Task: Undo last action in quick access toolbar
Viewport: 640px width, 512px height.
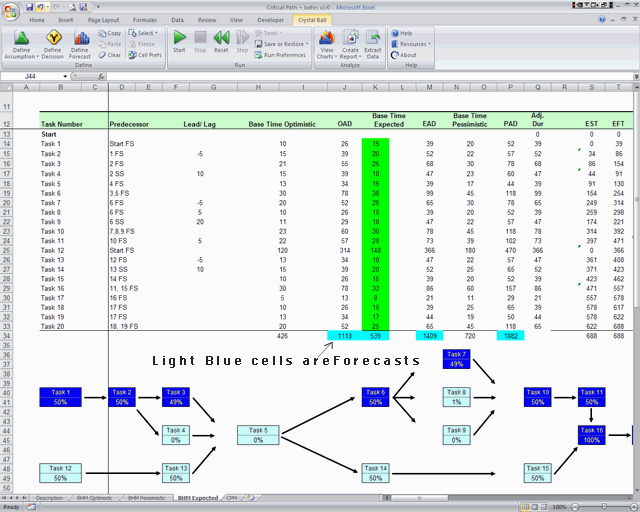Action: tap(40, 7)
